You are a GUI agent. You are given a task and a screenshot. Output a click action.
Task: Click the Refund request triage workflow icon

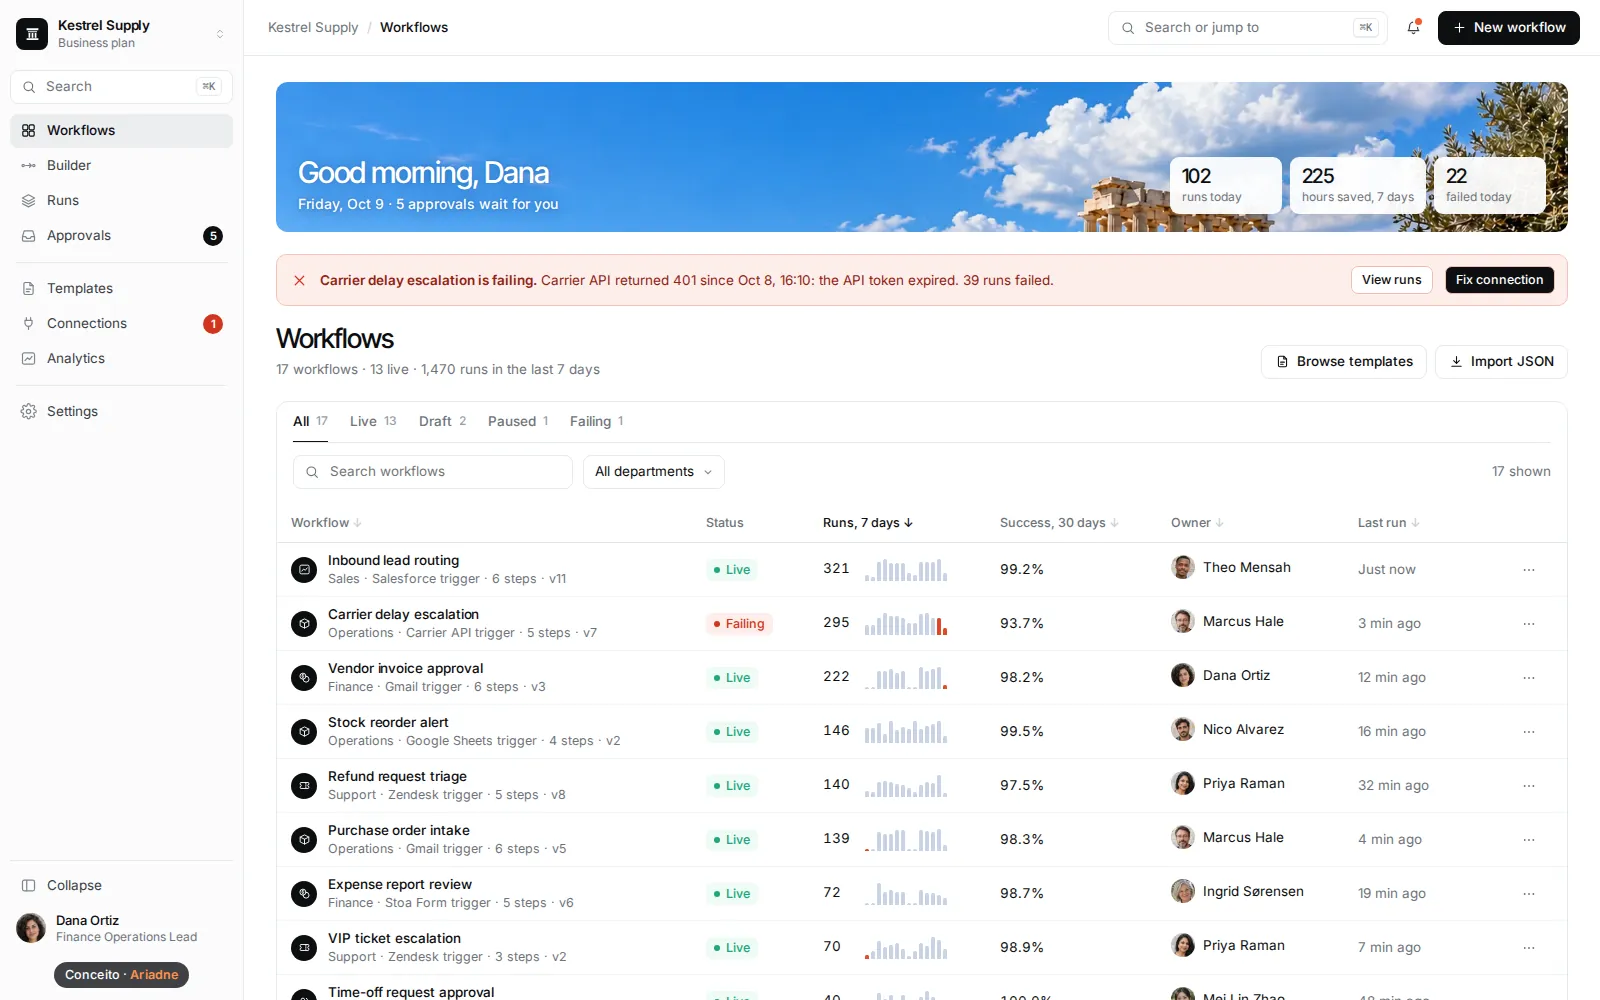tap(304, 786)
